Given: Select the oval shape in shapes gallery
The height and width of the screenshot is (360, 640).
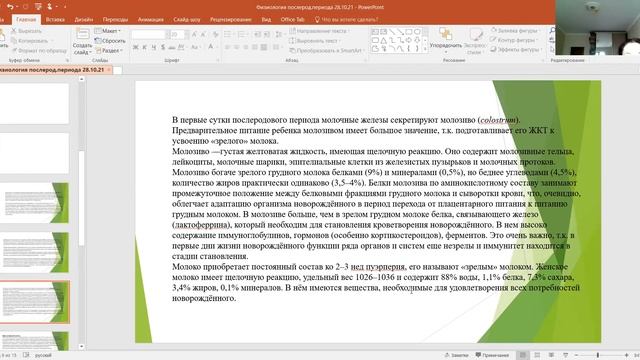Looking at the screenshot, I should (x=417, y=31).
